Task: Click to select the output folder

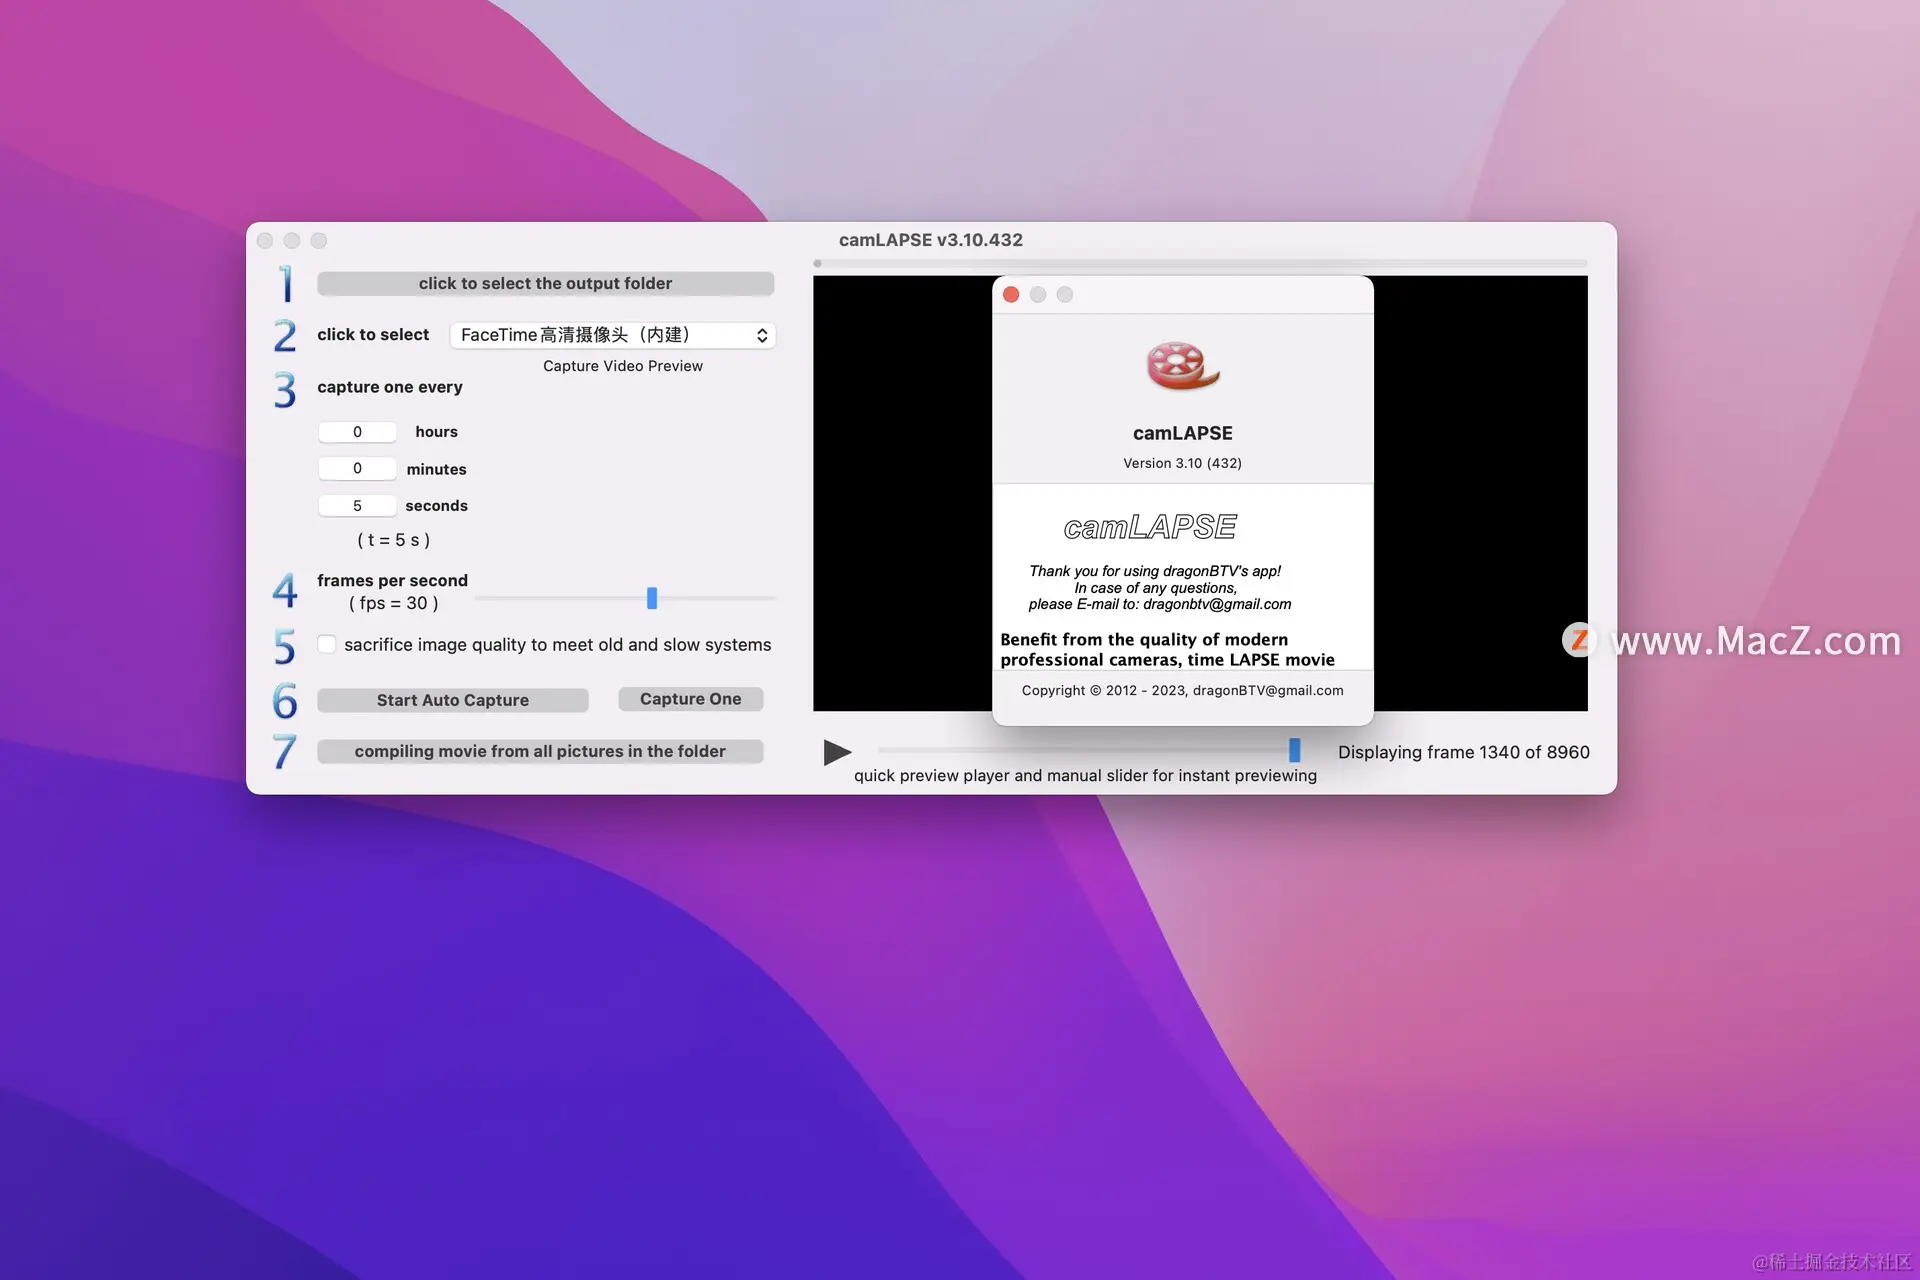Action: pyautogui.click(x=545, y=284)
